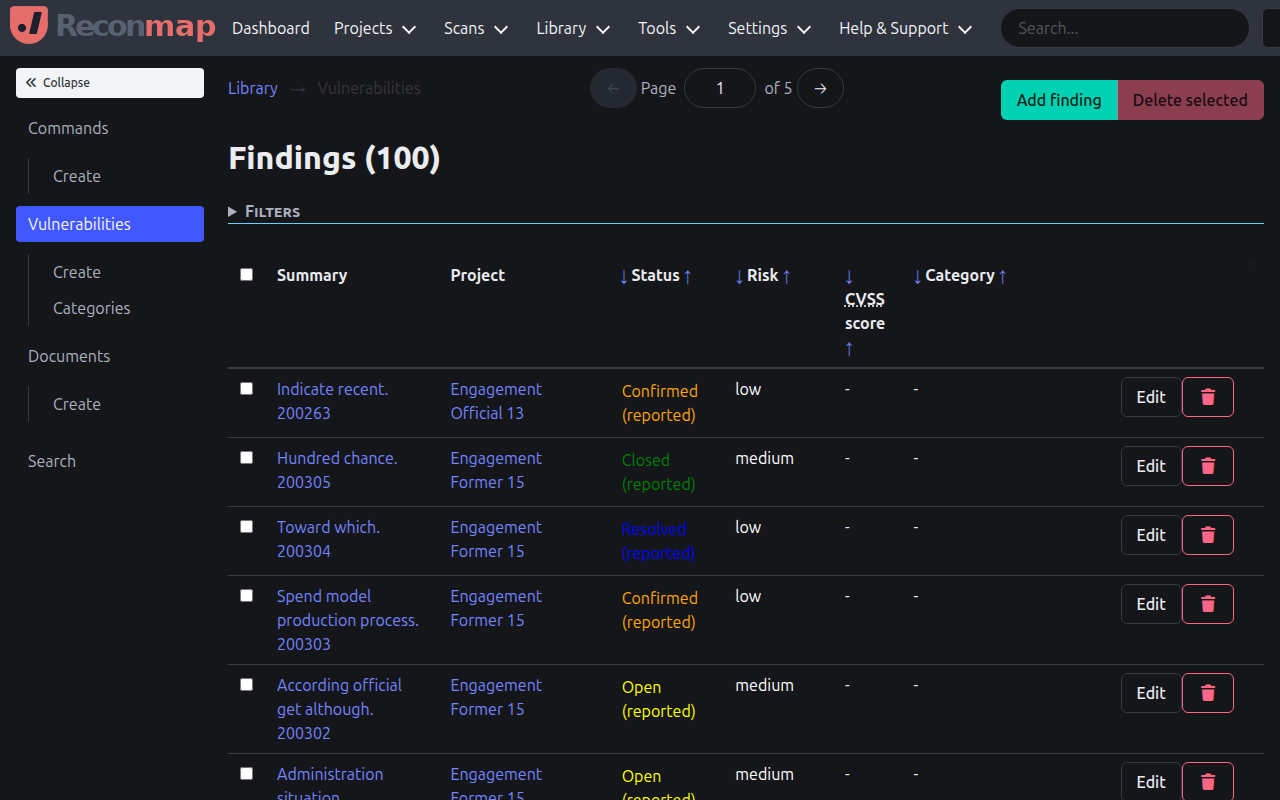1280x800 pixels.
Task: Delete 'Spend model production process' finding via trash
Action: (1207, 604)
